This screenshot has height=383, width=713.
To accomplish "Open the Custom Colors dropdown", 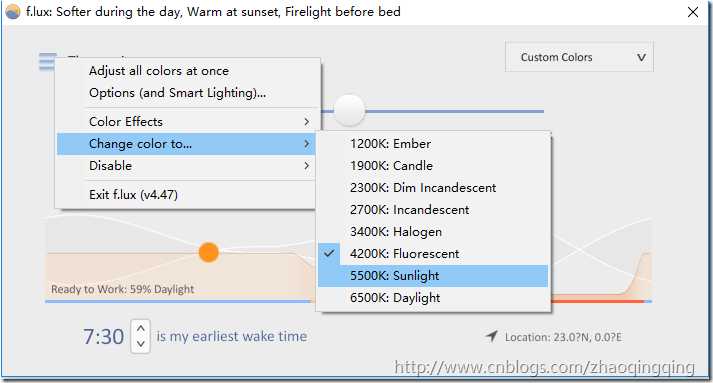I will [579, 57].
